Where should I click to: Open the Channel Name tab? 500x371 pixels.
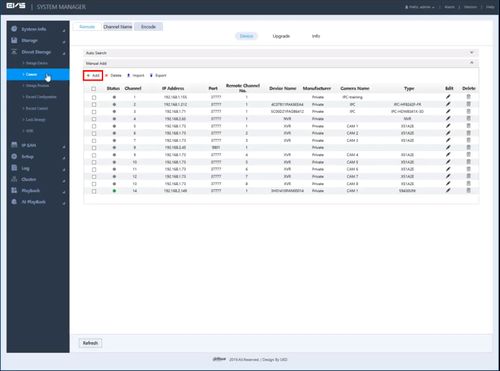tap(118, 27)
